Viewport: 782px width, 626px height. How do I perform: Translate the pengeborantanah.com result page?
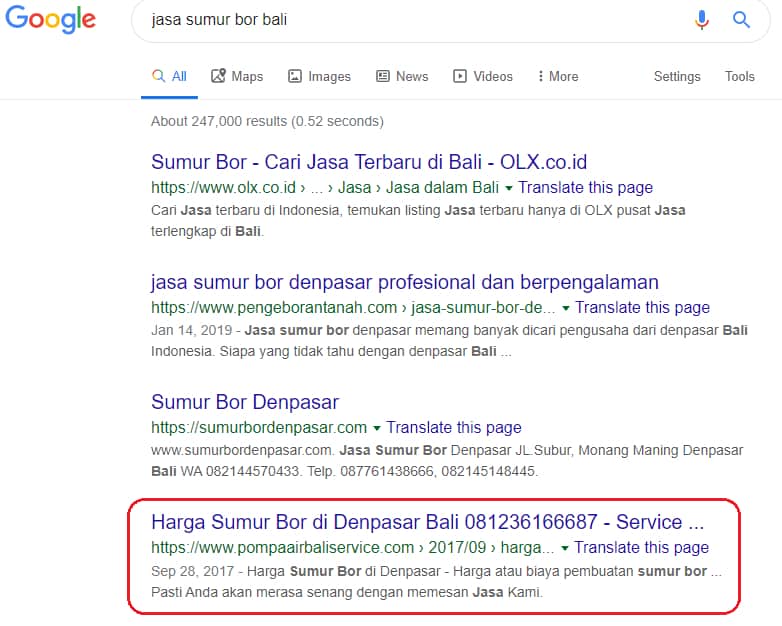pyautogui.click(x=642, y=307)
